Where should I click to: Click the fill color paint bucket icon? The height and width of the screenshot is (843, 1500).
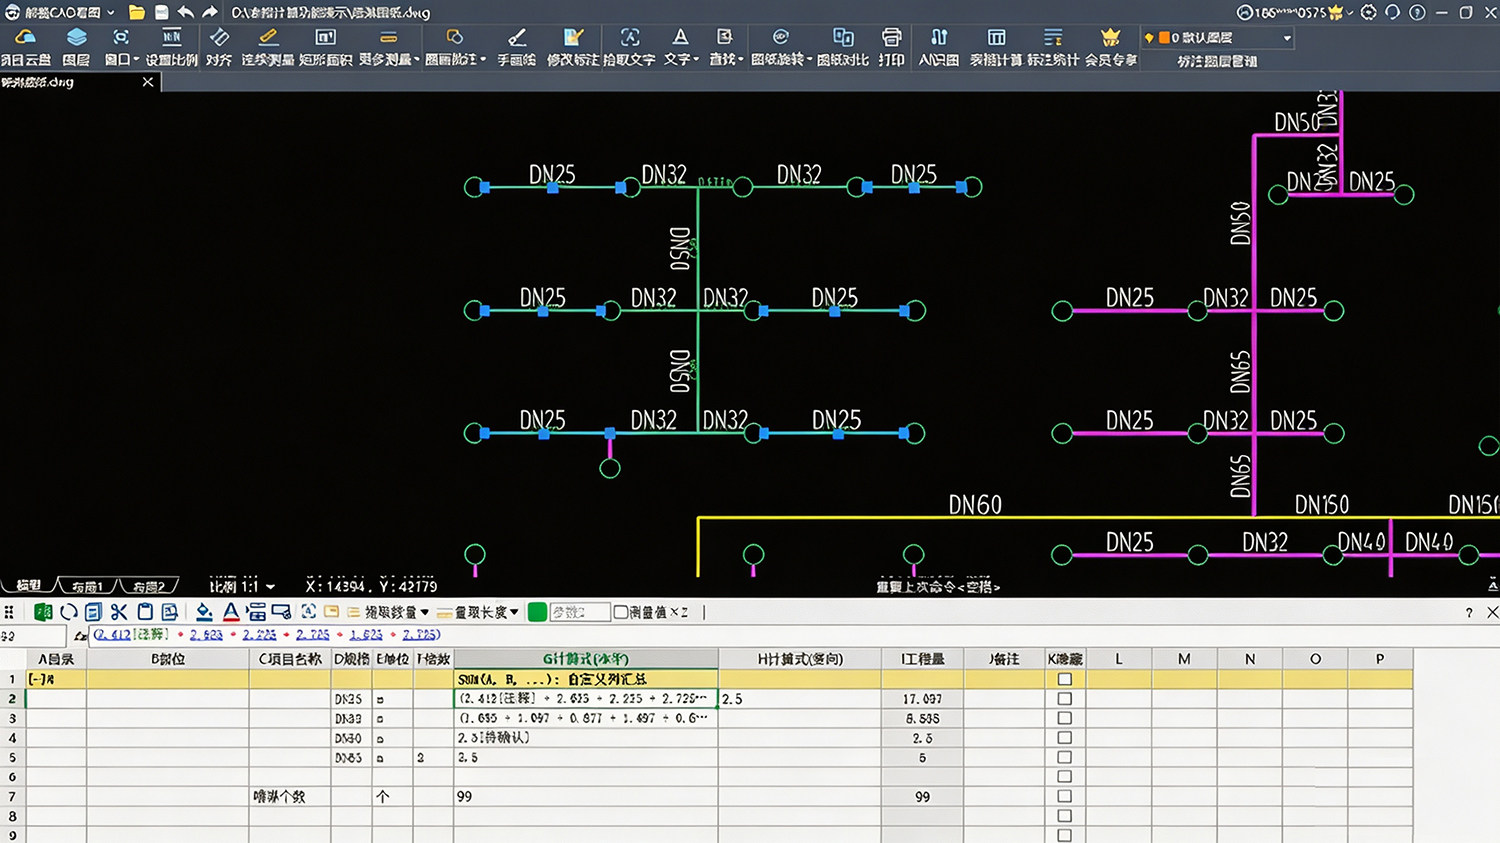point(204,612)
